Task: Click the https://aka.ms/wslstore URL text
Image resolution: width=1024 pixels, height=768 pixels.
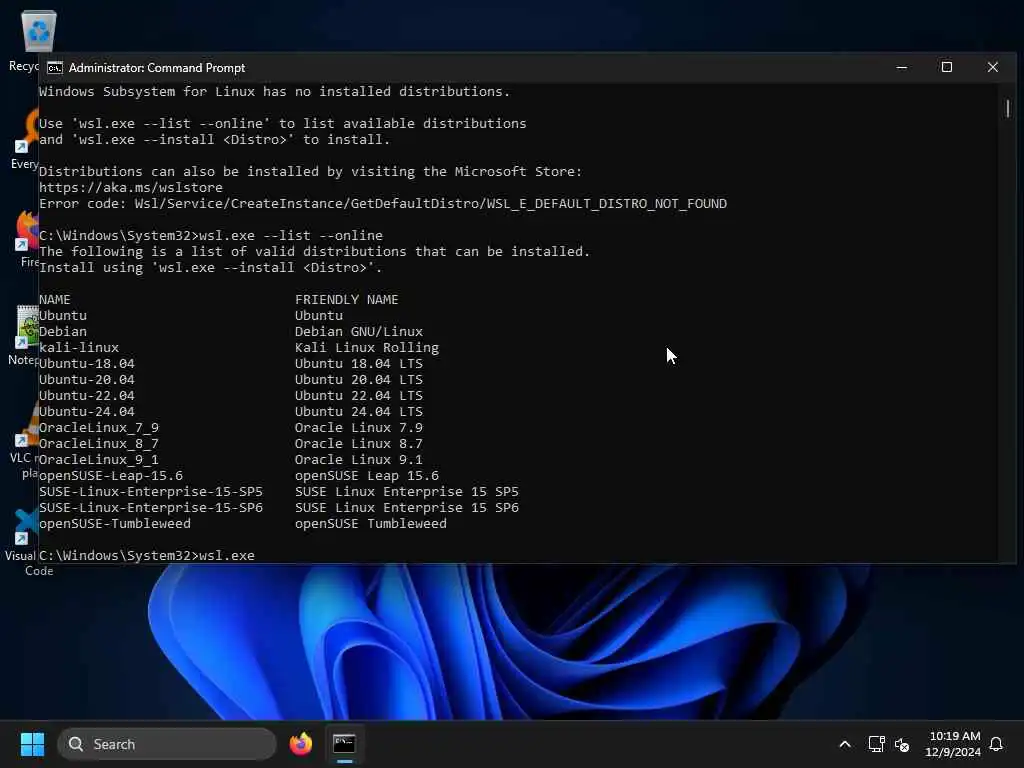Action: (131, 187)
